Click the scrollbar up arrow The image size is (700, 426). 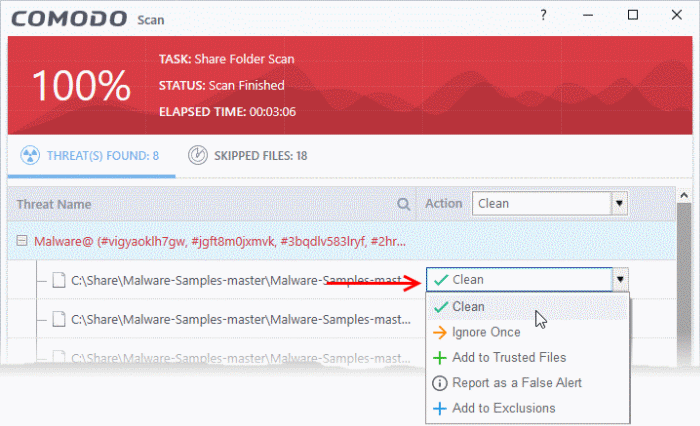click(x=684, y=195)
